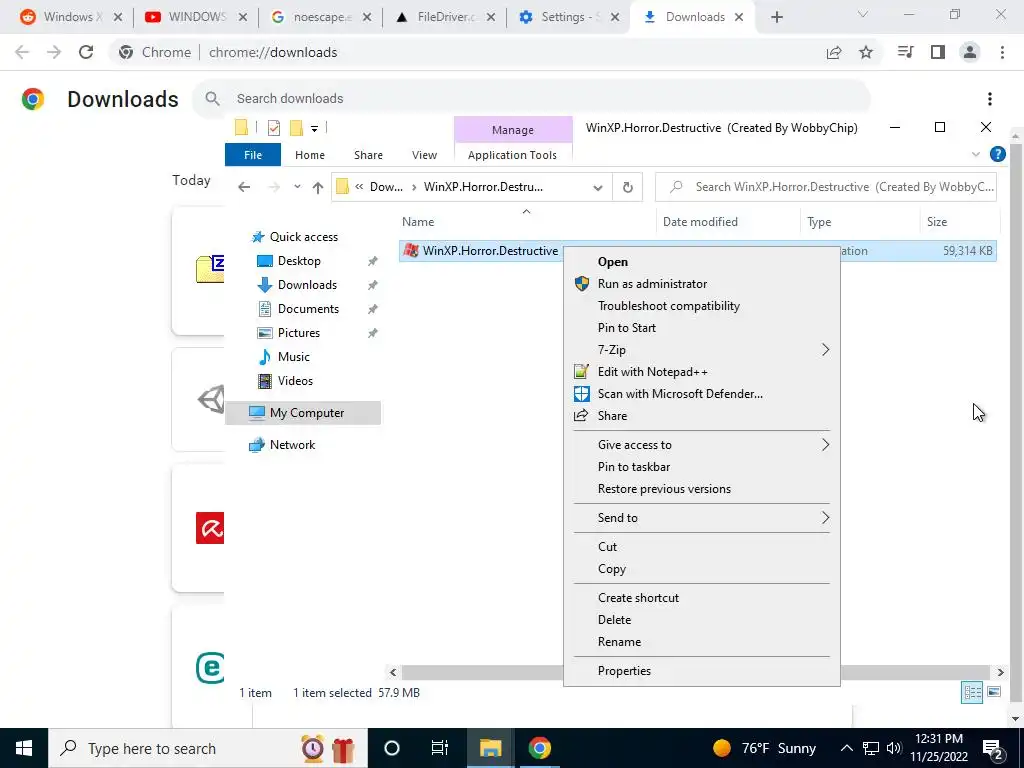
Task: Select Pin to Start option
Action: pyautogui.click(x=626, y=328)
